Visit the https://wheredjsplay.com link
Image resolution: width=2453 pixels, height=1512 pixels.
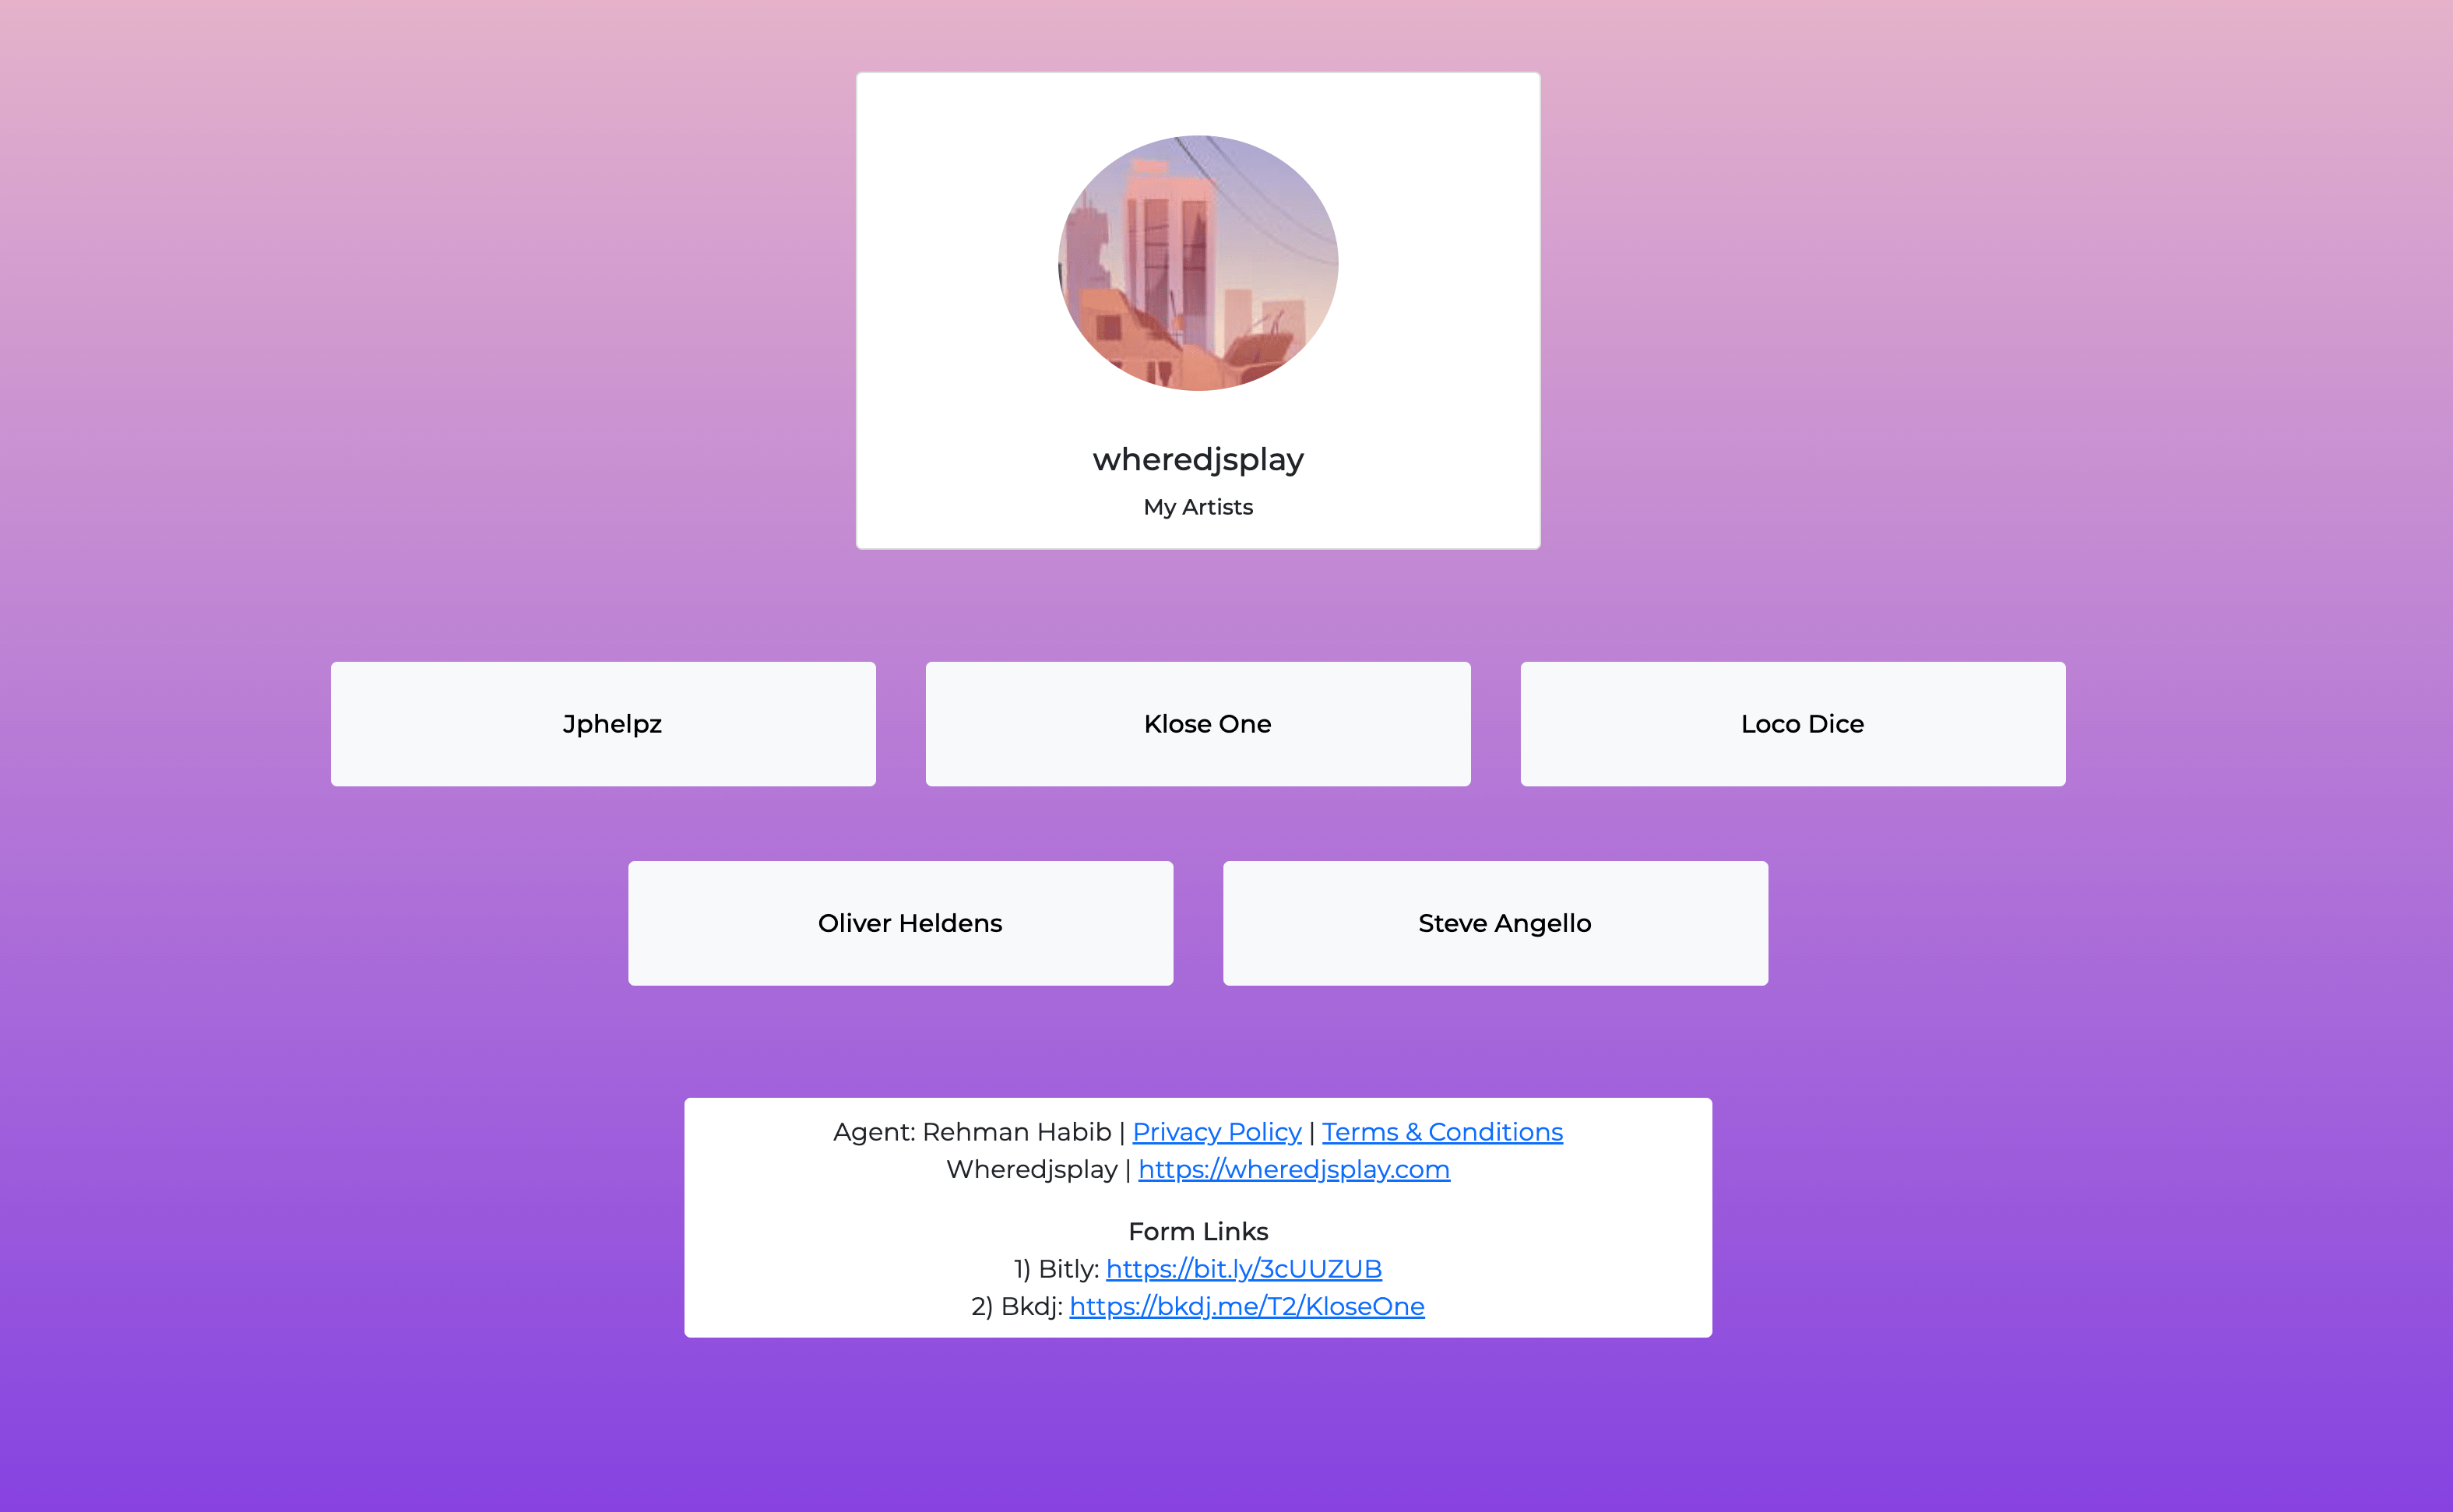point(1294,1169)
